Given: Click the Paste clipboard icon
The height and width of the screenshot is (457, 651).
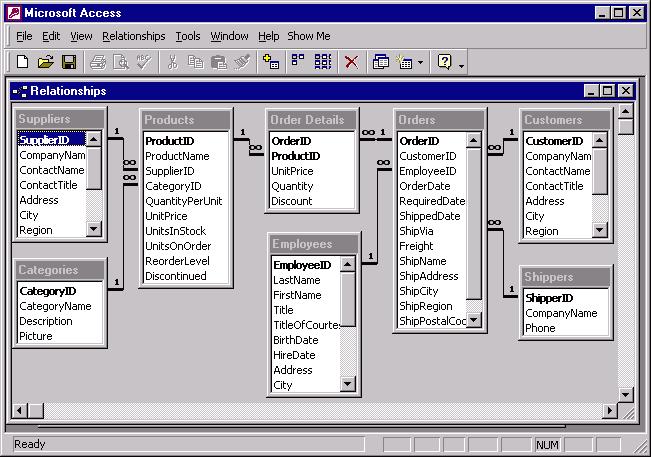Looking at the screenshot, I should tap(218, 62).
